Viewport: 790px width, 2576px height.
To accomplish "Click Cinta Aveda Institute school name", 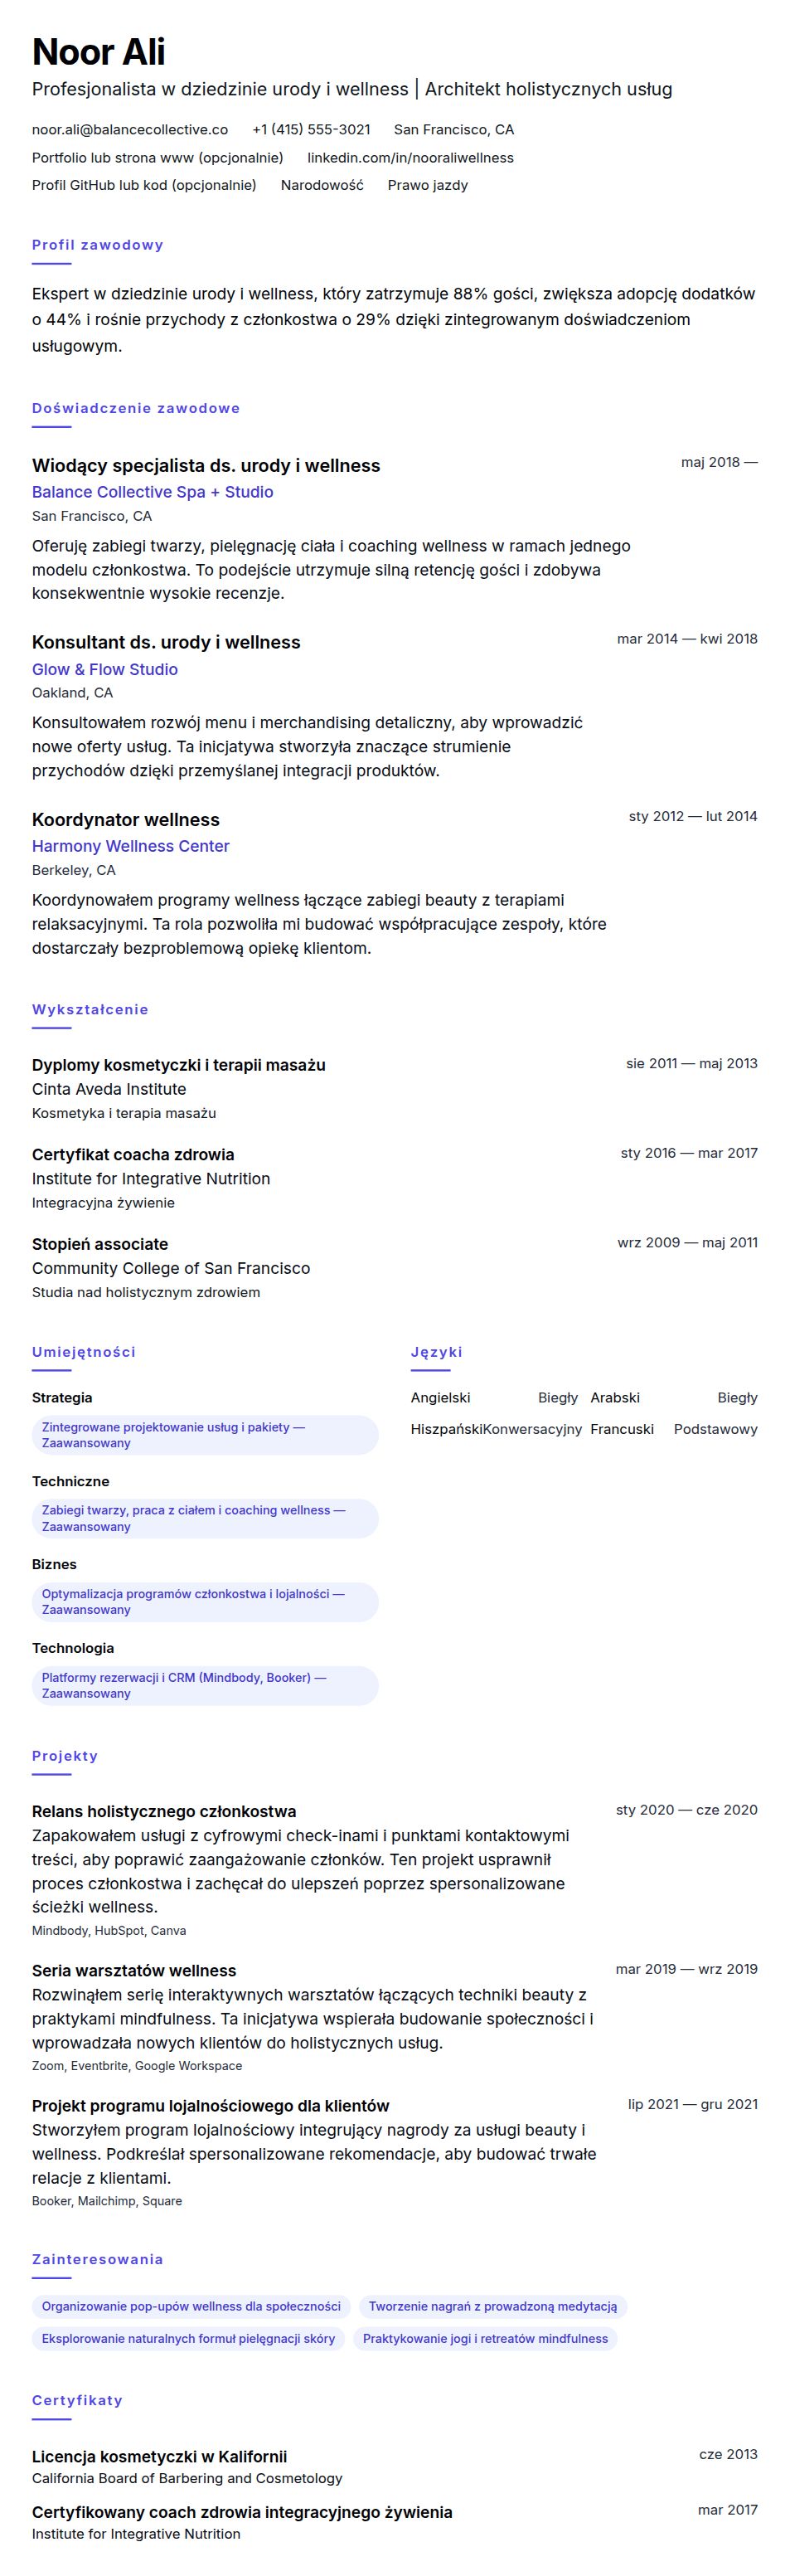I will 109,1089.
